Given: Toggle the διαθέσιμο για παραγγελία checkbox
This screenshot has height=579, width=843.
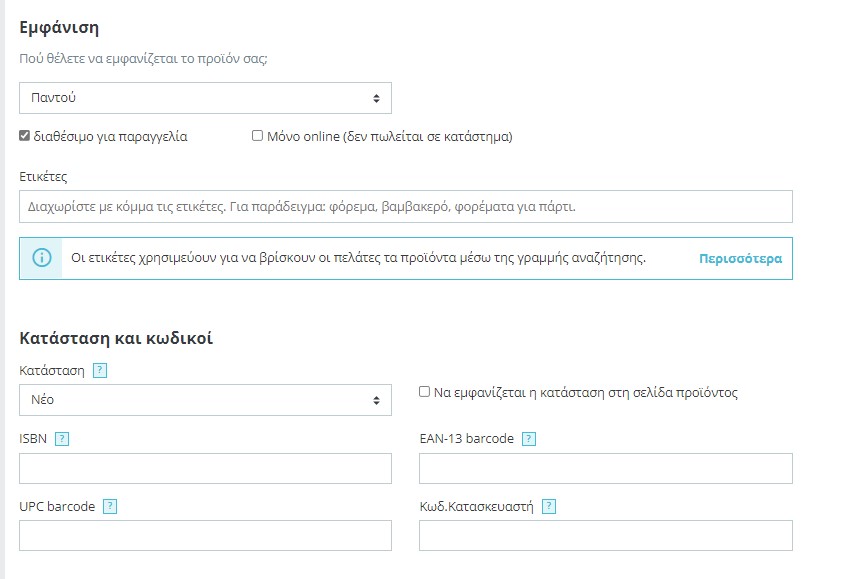Looking at the screenshot, I should pyautogui.click(x=25, y=136).
